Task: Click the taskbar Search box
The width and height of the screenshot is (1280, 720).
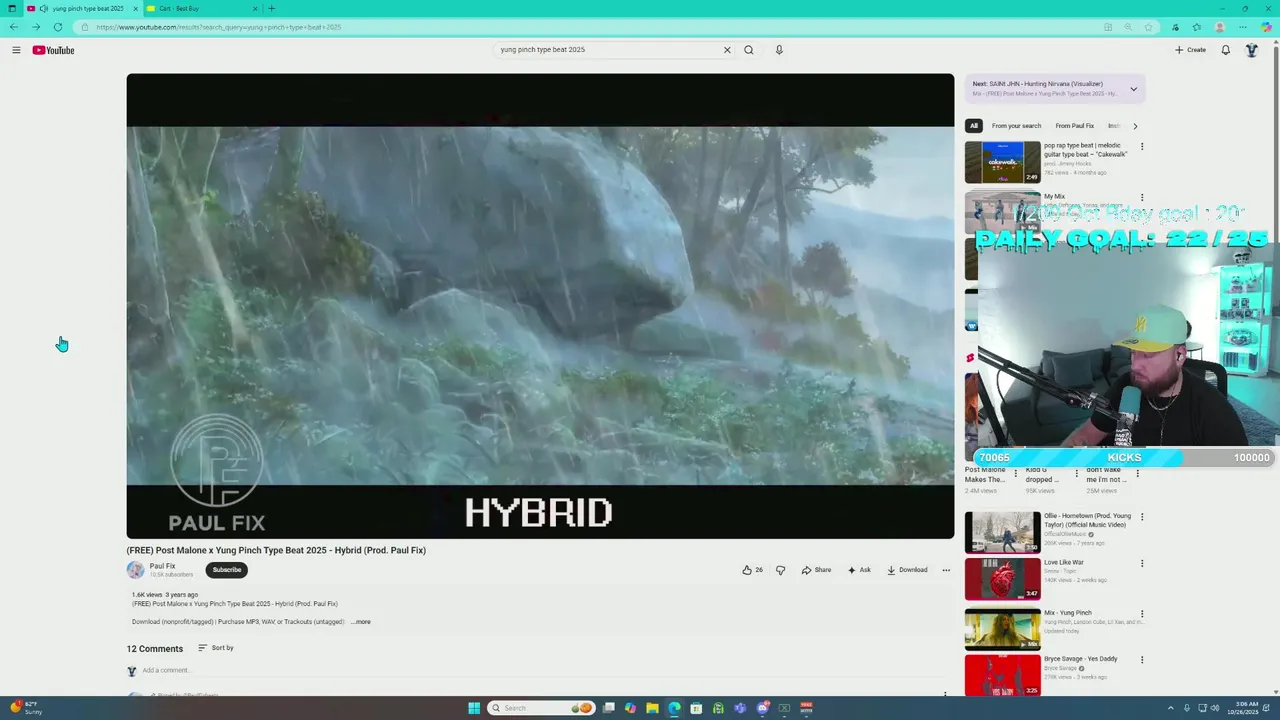Action: click(x=540, y=708)
